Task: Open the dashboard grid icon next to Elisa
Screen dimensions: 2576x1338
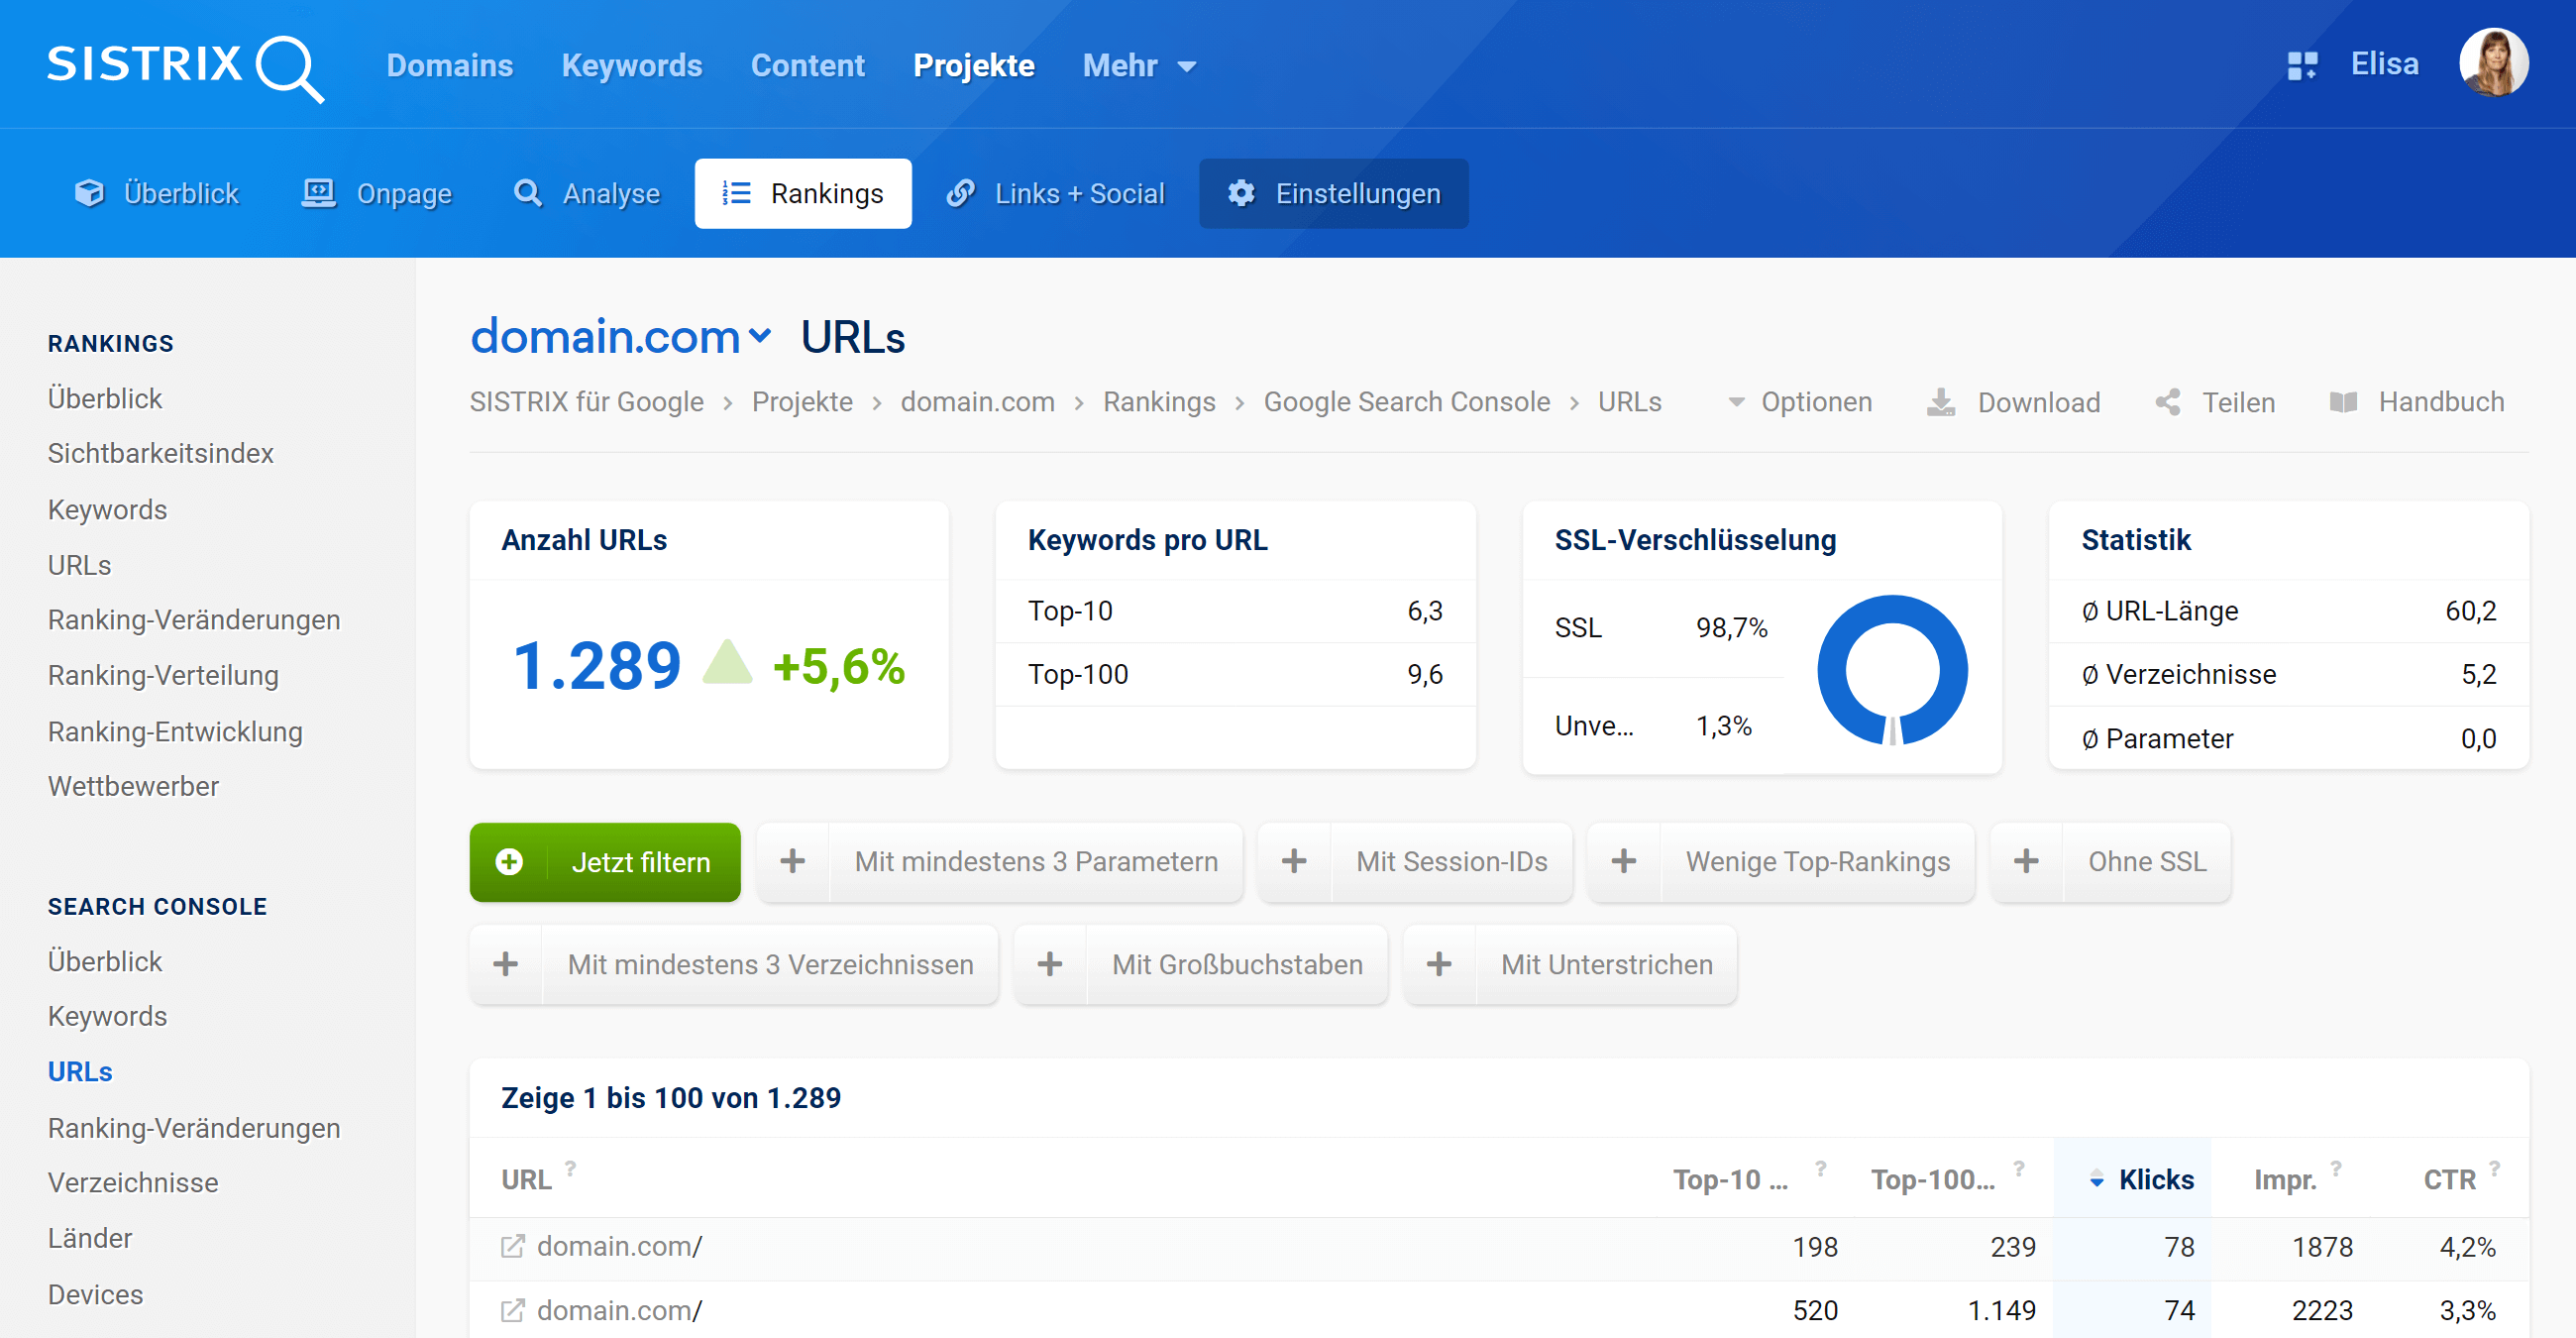Action: tap(2301, 66)
